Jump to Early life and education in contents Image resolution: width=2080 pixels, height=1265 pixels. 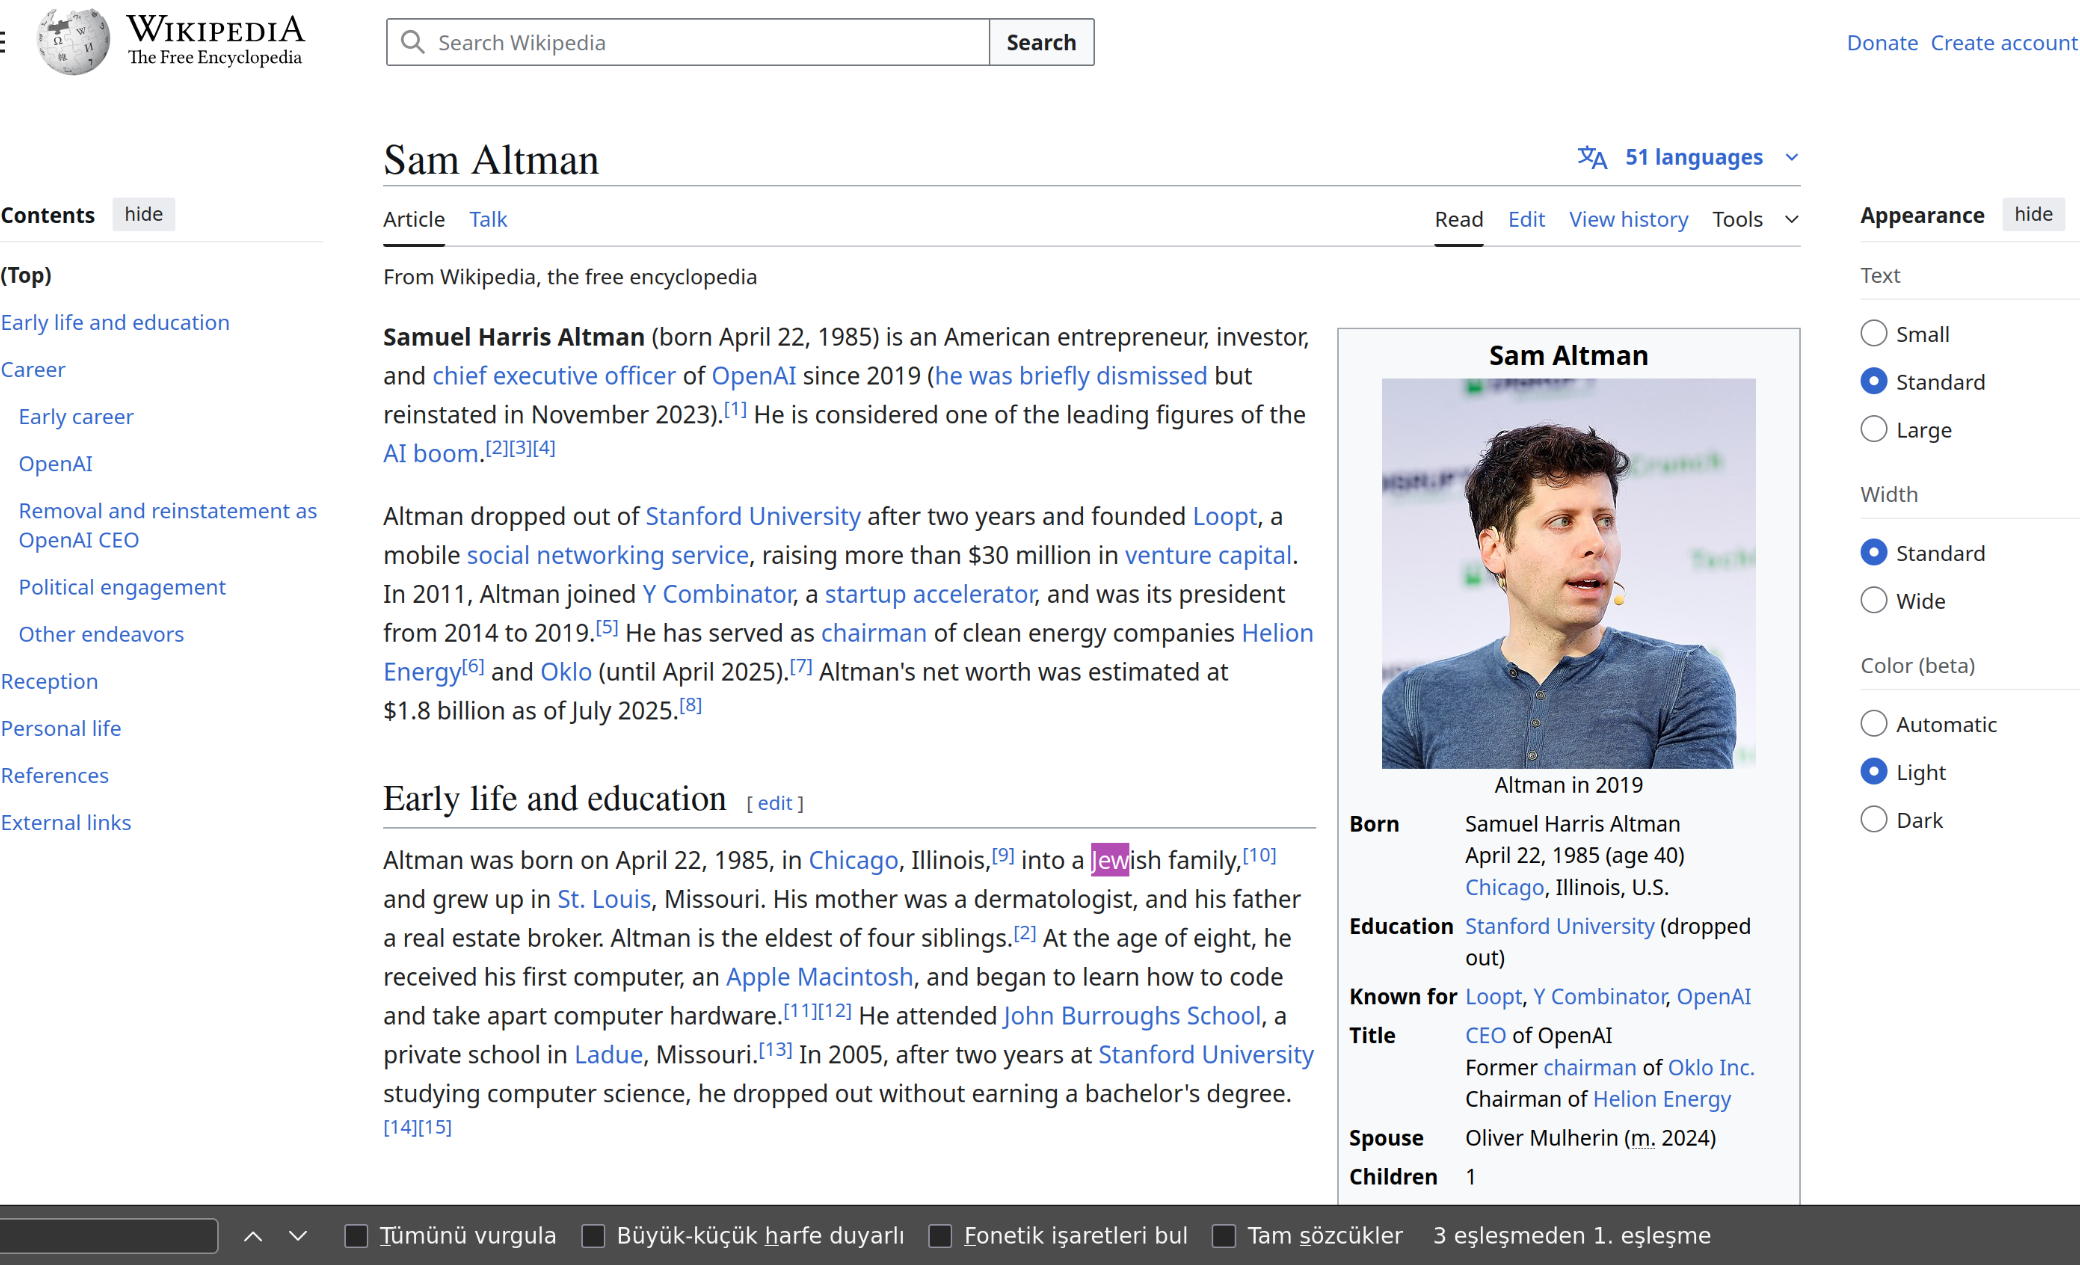click(x=115, y=322)
